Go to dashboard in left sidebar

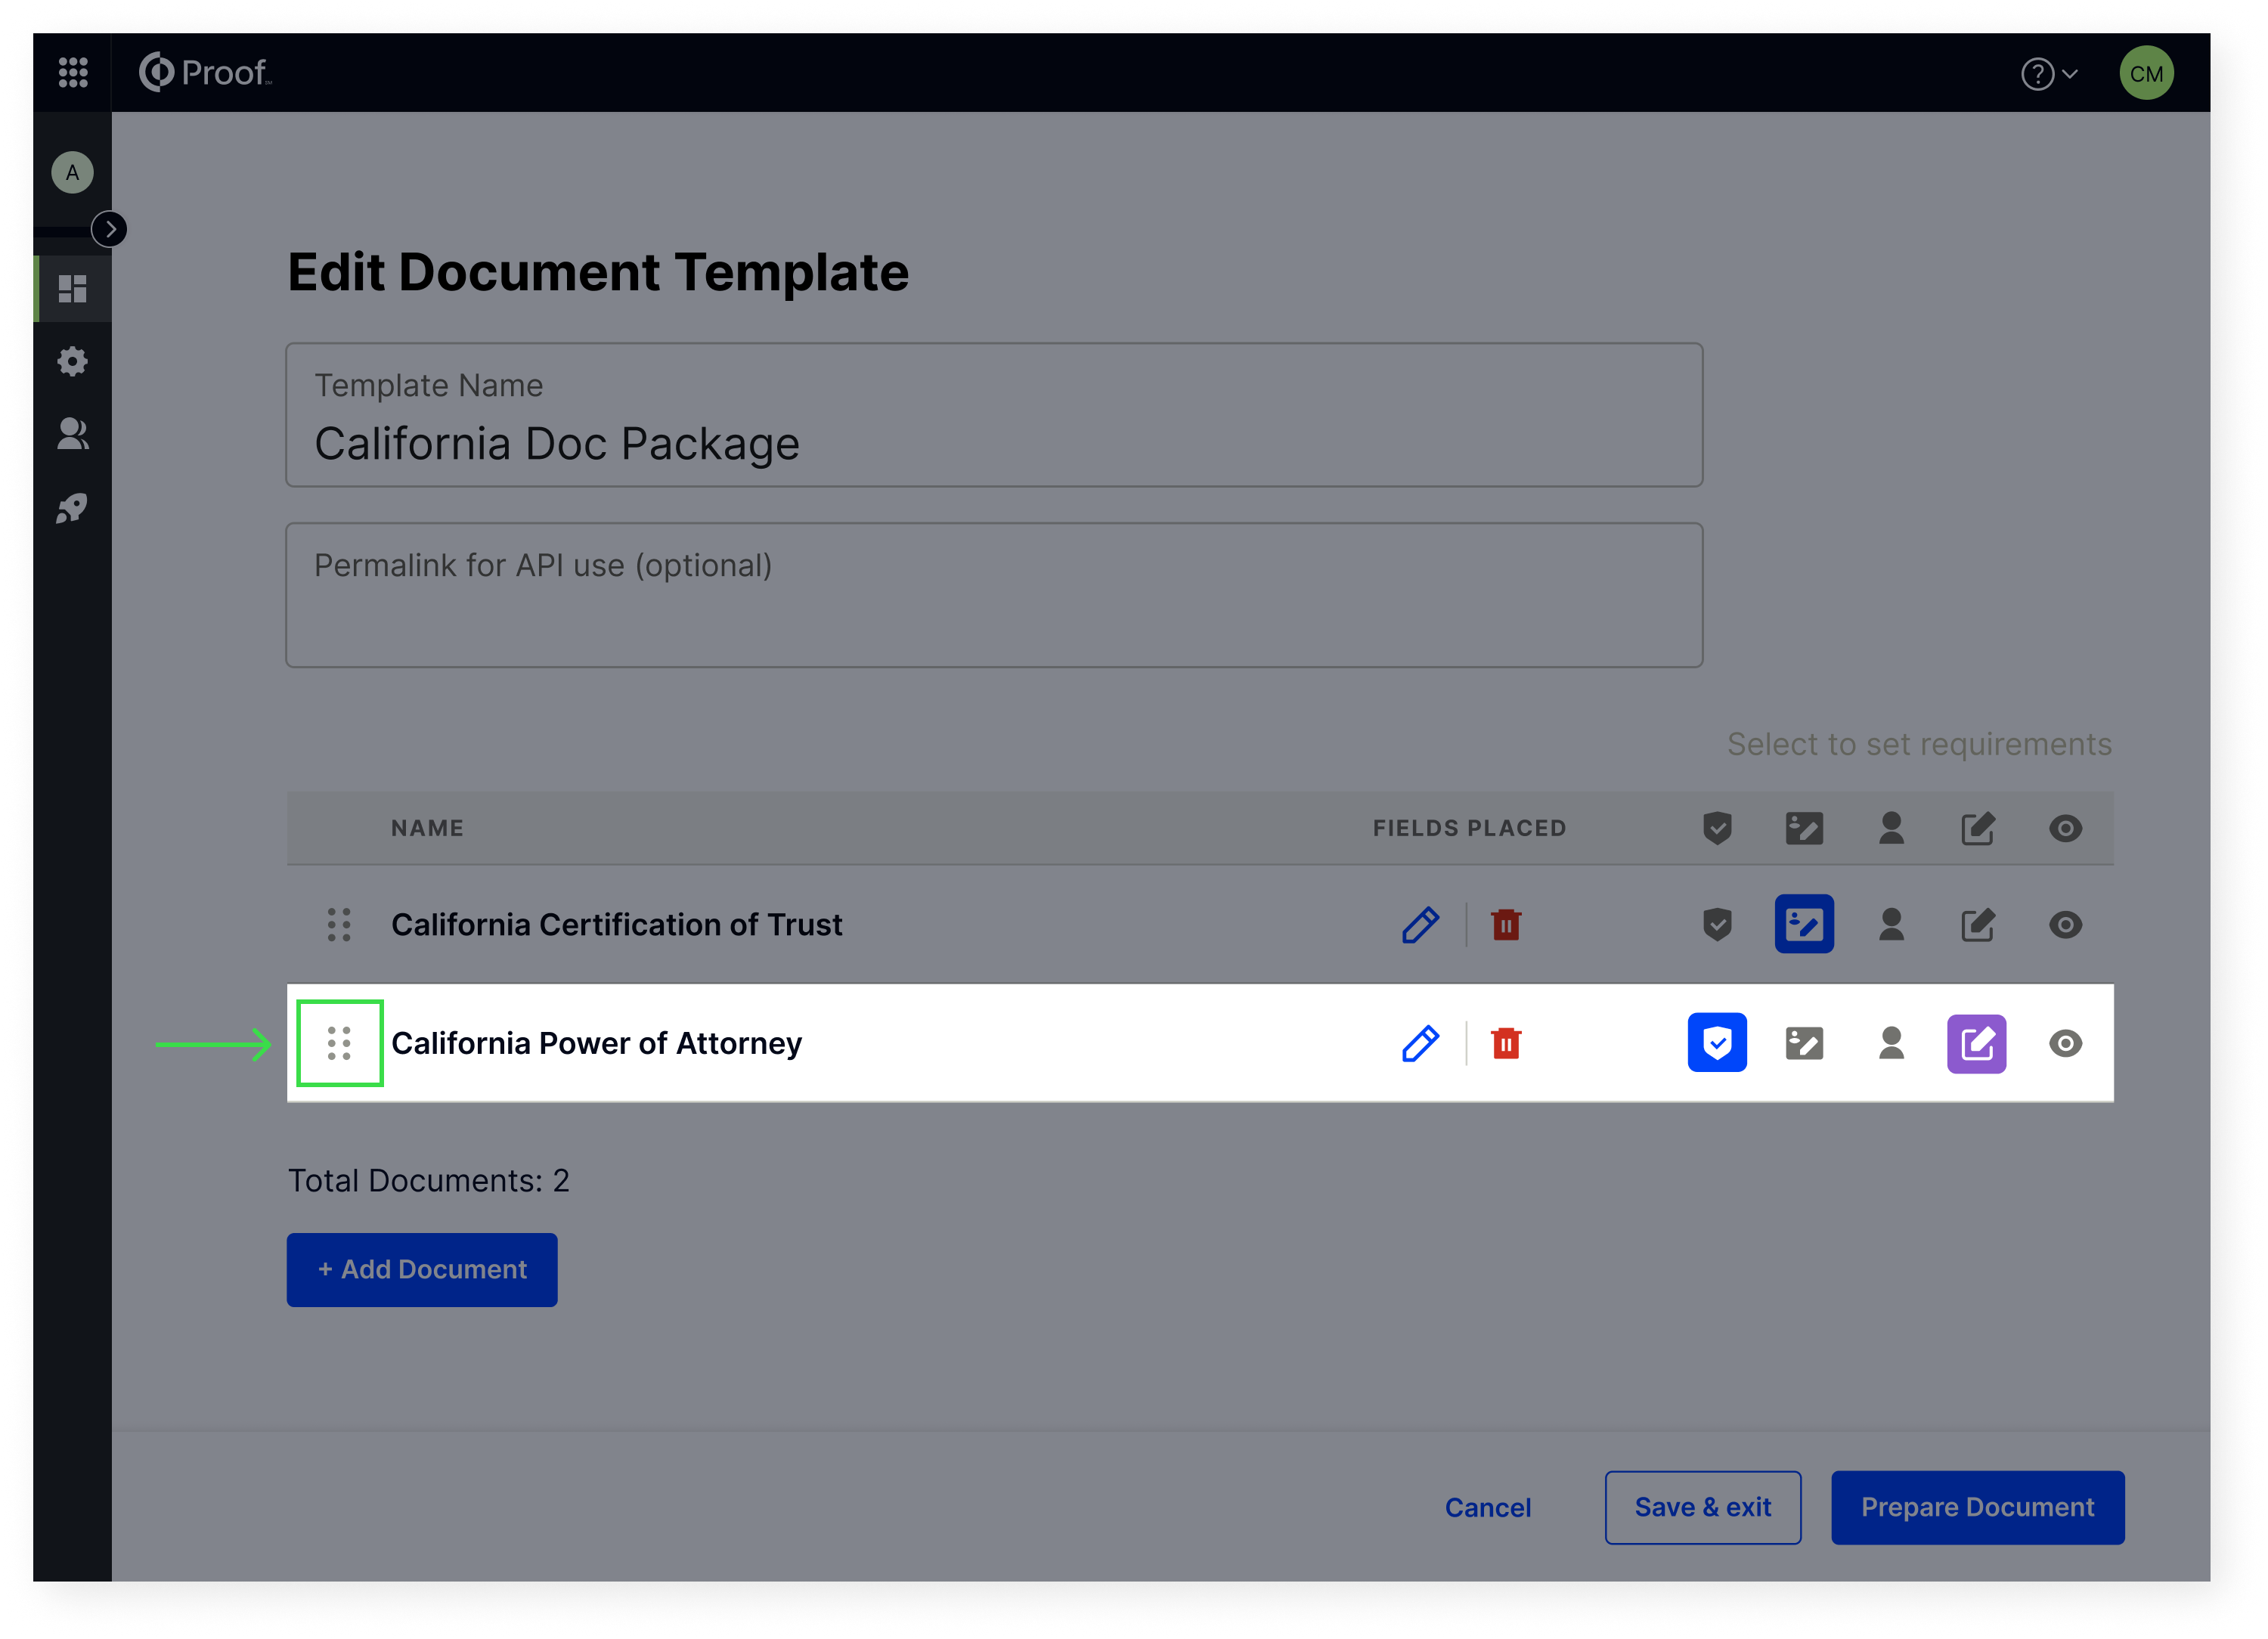(x=72, y=289)
